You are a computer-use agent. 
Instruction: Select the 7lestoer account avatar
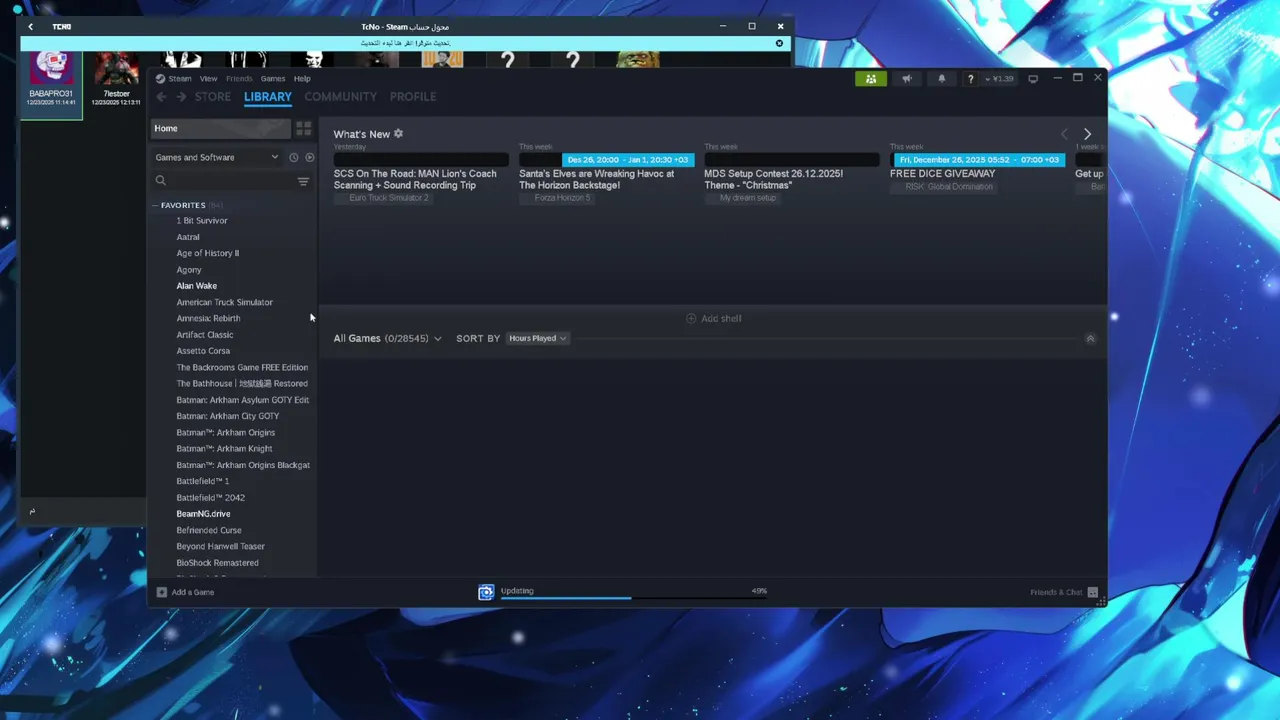pyautogui.click(x=116, y=69)
